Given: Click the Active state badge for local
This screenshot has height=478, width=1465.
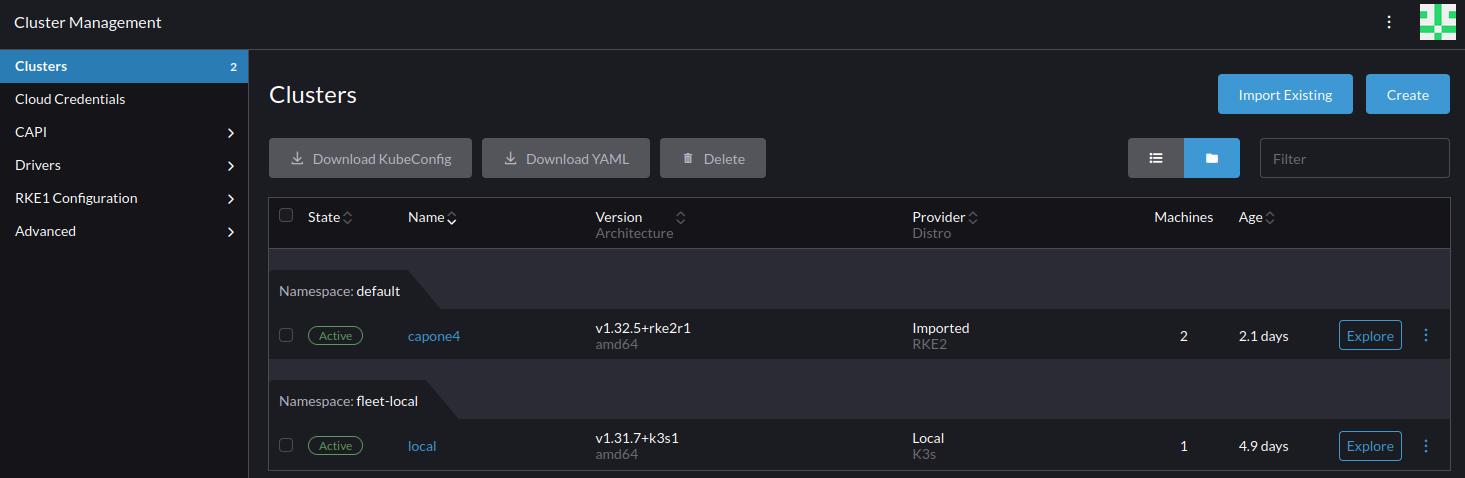Looking at the screenshot, I should (x=335, y=446).
